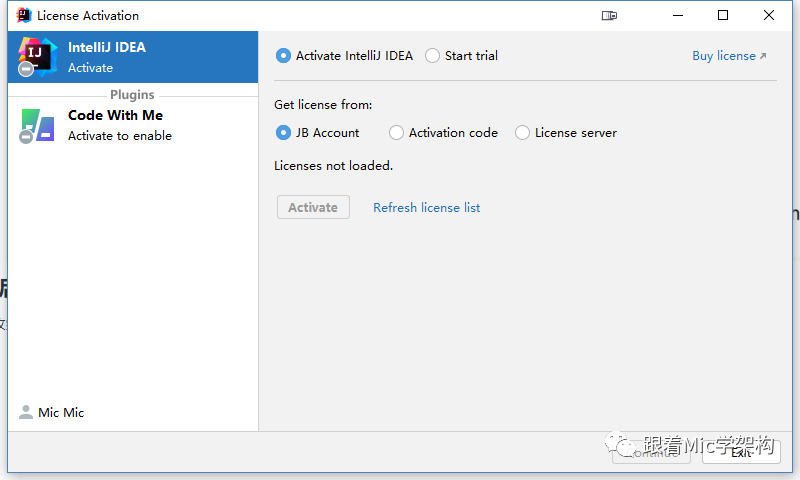The height and width of the screenshot is (480, 800).
Task: Click the 'Licenses not loaded.' message
Action: coord(334,166)
